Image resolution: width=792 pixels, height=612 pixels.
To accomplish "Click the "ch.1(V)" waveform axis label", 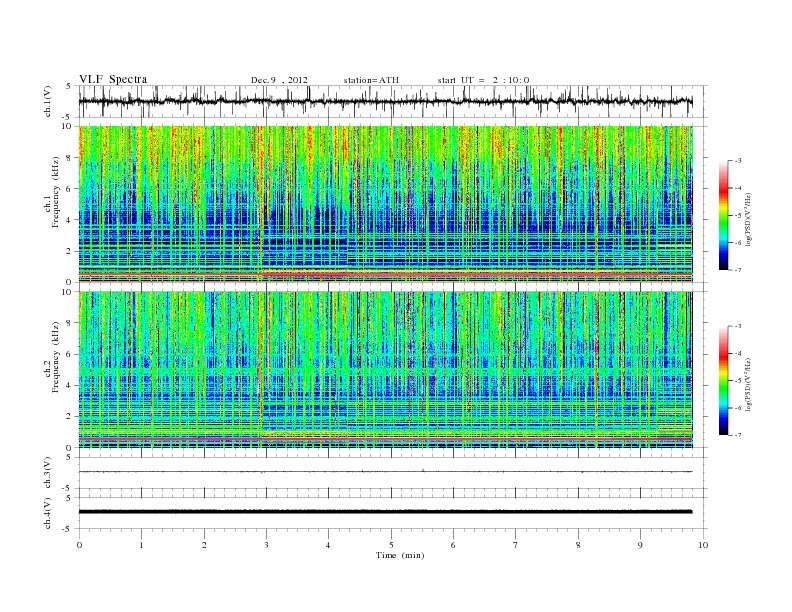I will click(48, 101).
